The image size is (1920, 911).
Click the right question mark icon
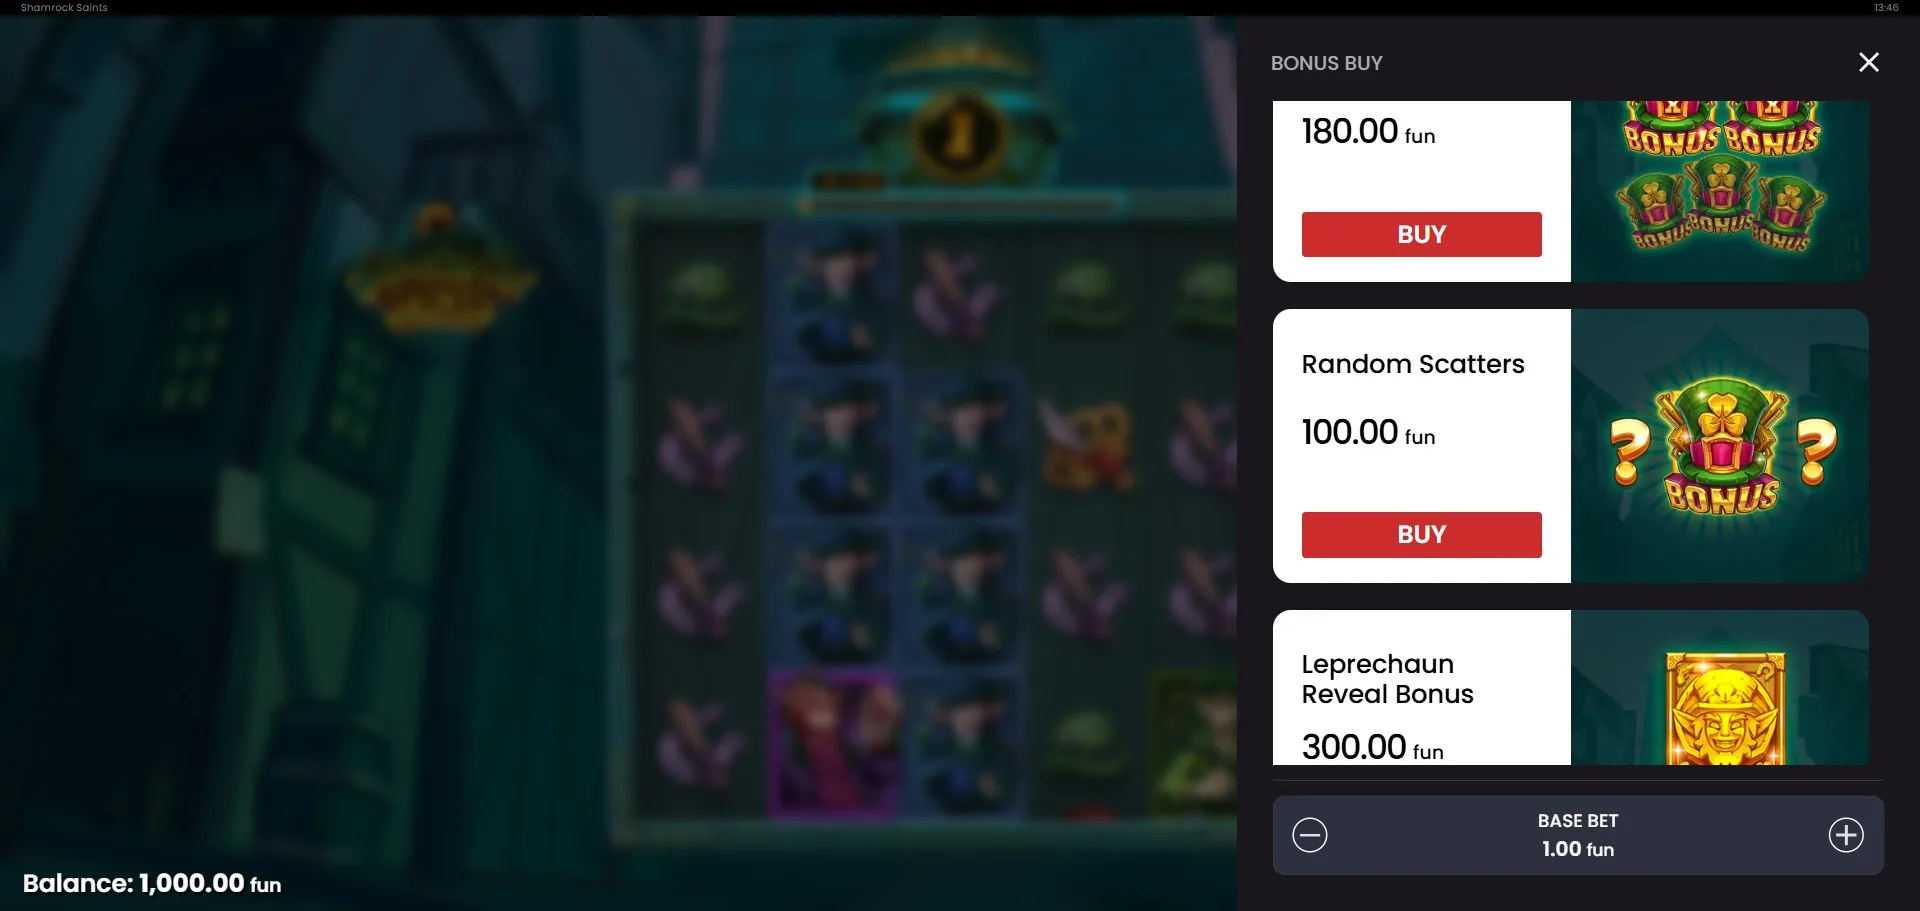tap(1817, 451)
